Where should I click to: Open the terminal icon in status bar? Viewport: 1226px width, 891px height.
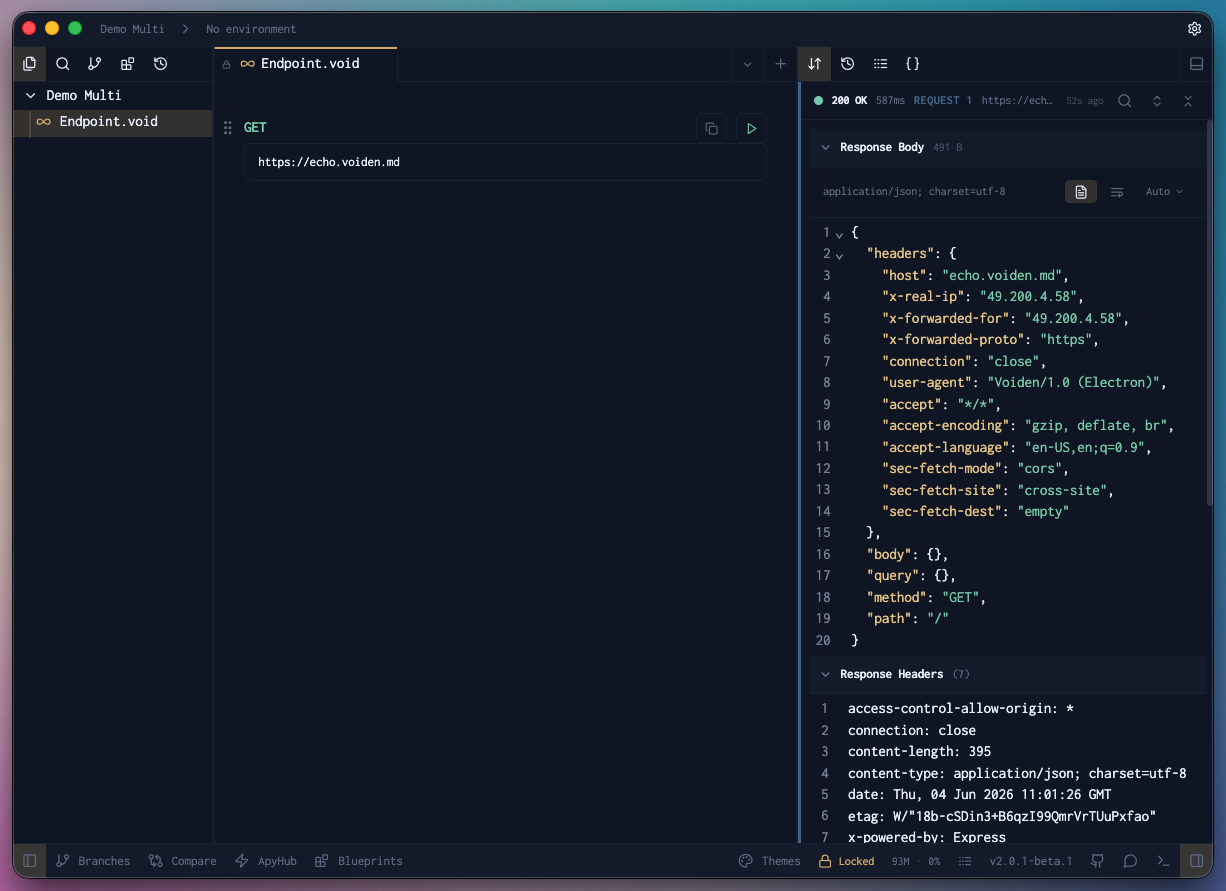coord(1163,861)
